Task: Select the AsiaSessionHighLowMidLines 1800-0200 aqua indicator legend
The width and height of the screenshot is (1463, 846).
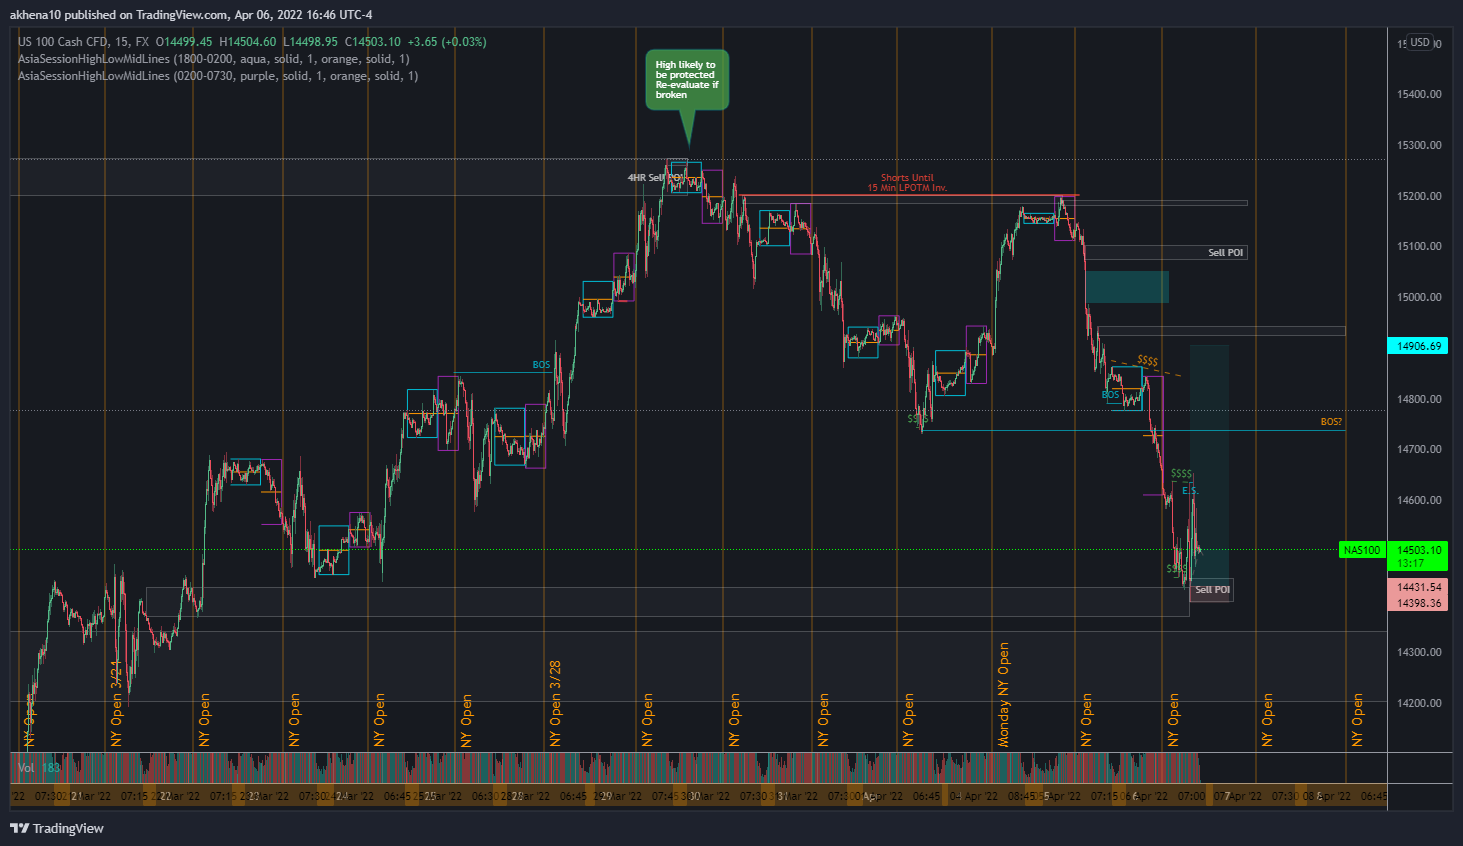Action: [214, 59]
